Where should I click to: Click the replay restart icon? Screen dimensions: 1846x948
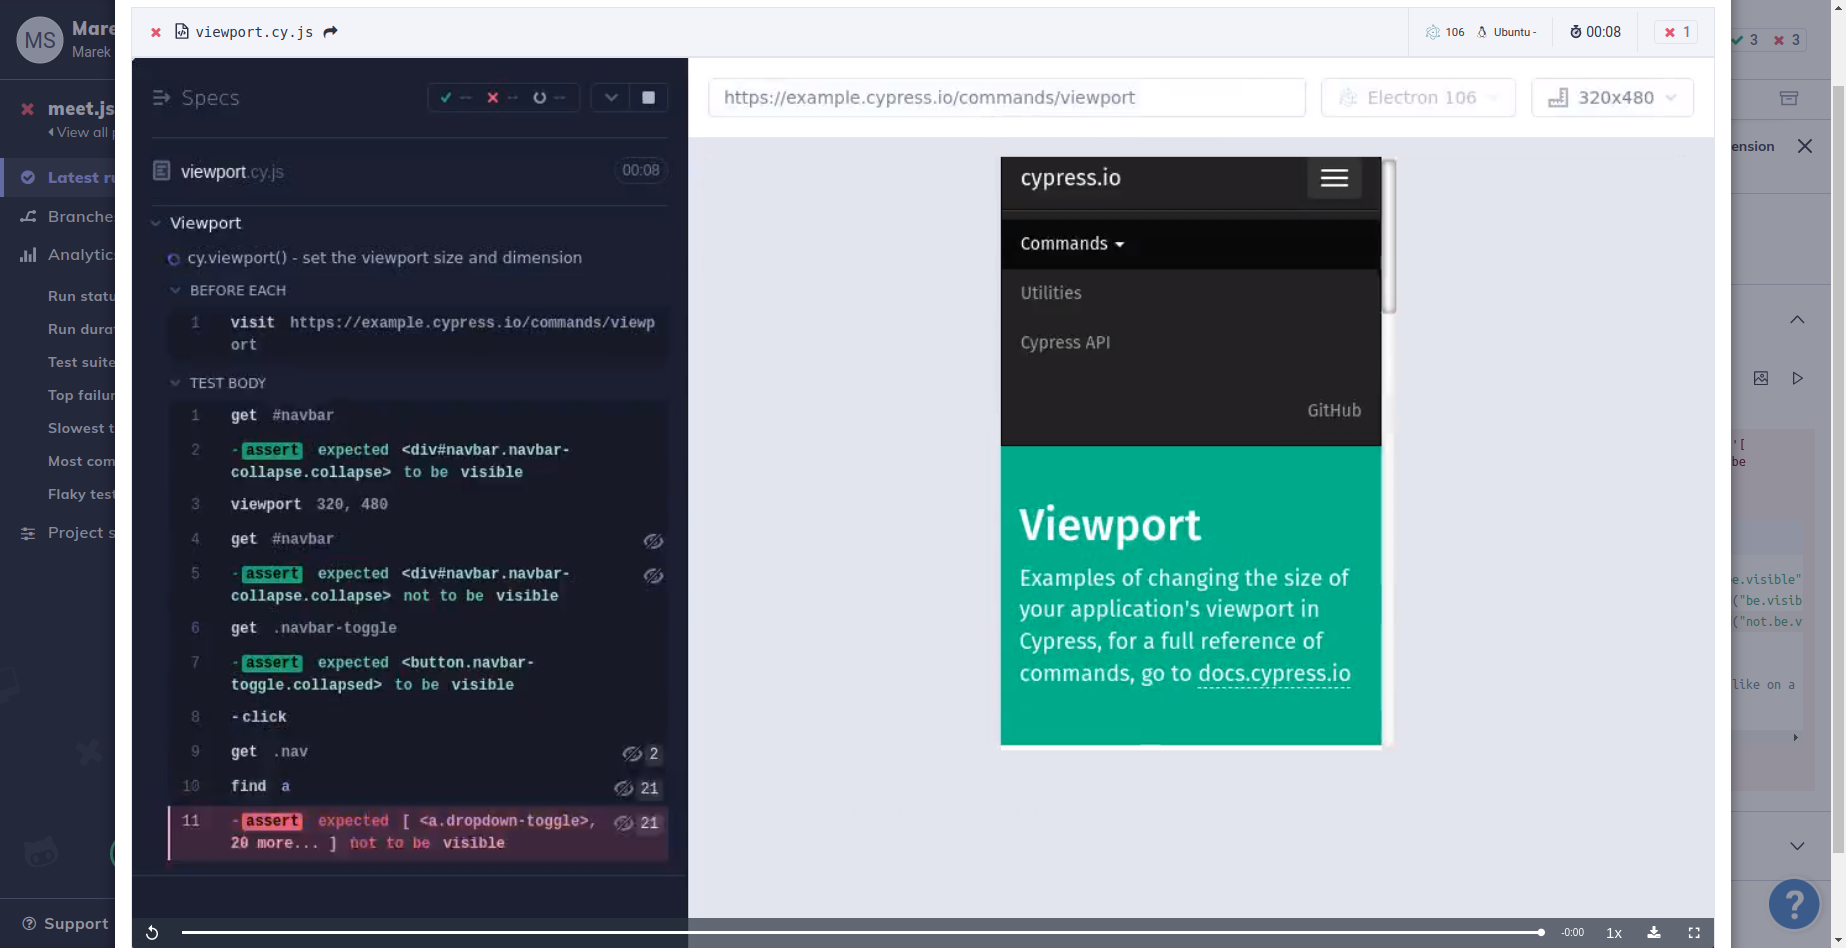pyautogui.click(x=152, y=933)
